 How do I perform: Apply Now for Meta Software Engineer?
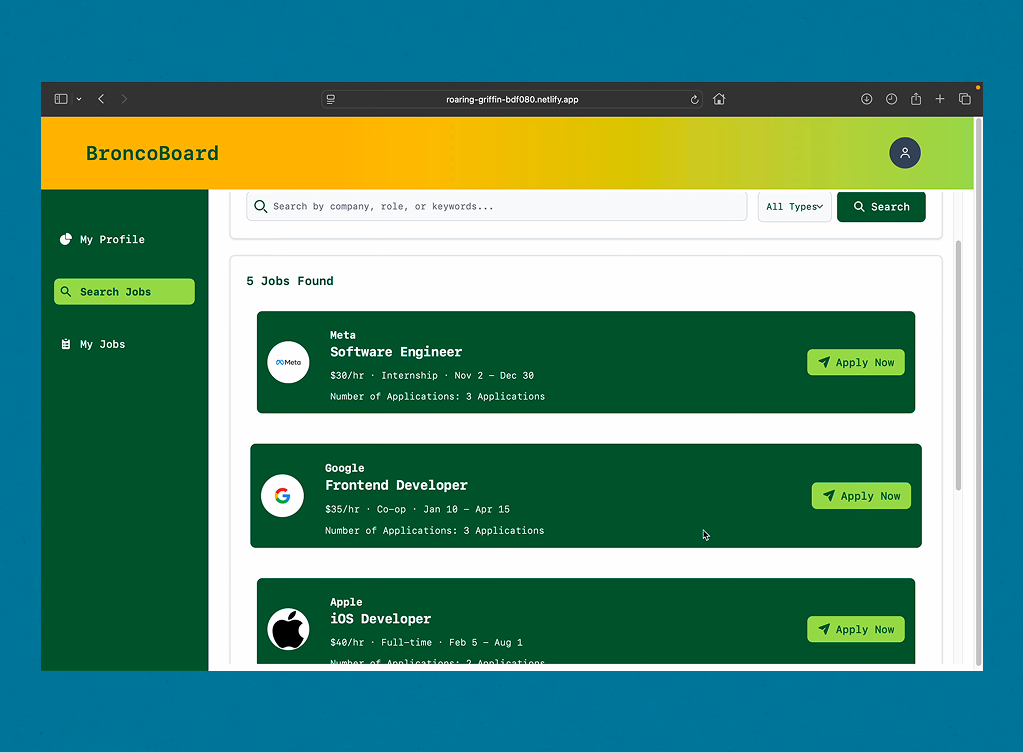(x=855, y=363)
